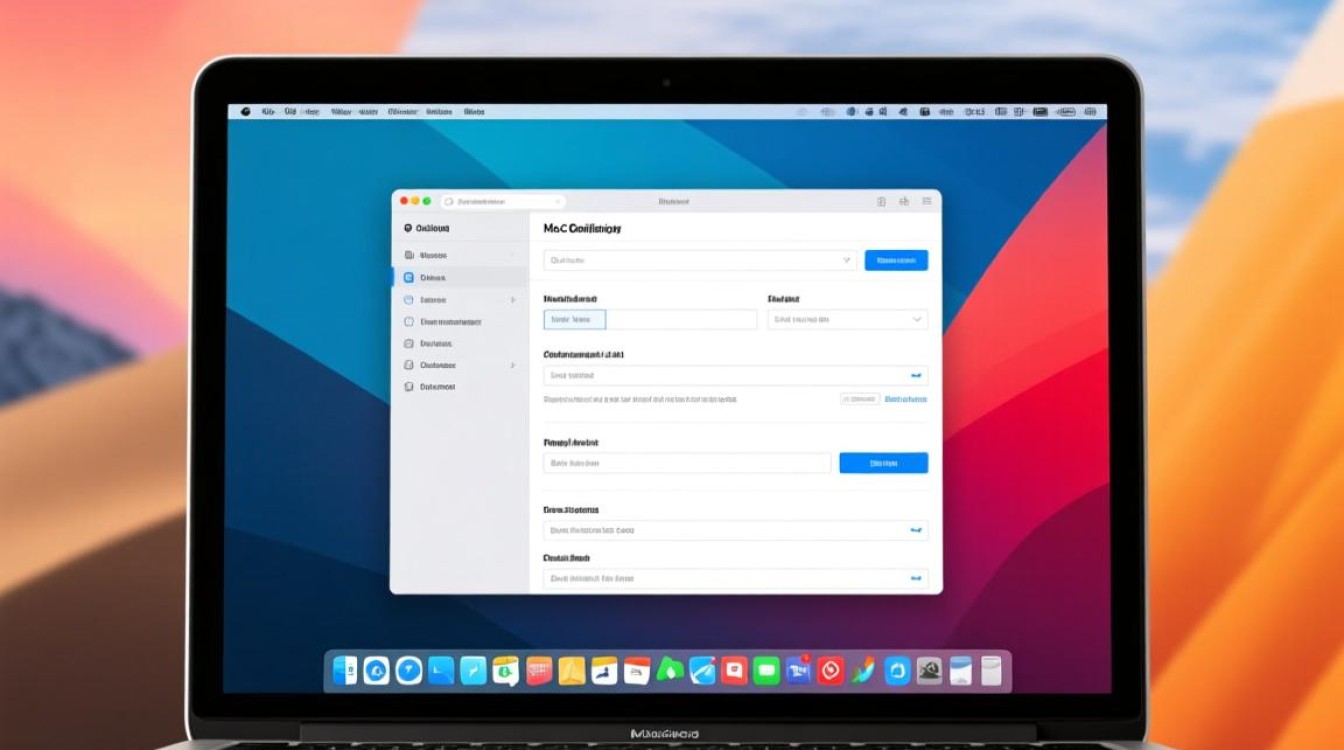1344x750 pixels.
Task: Open the green leaf-shaped app in the Dock
Action: pyautogui.click(x=670, y=671)
